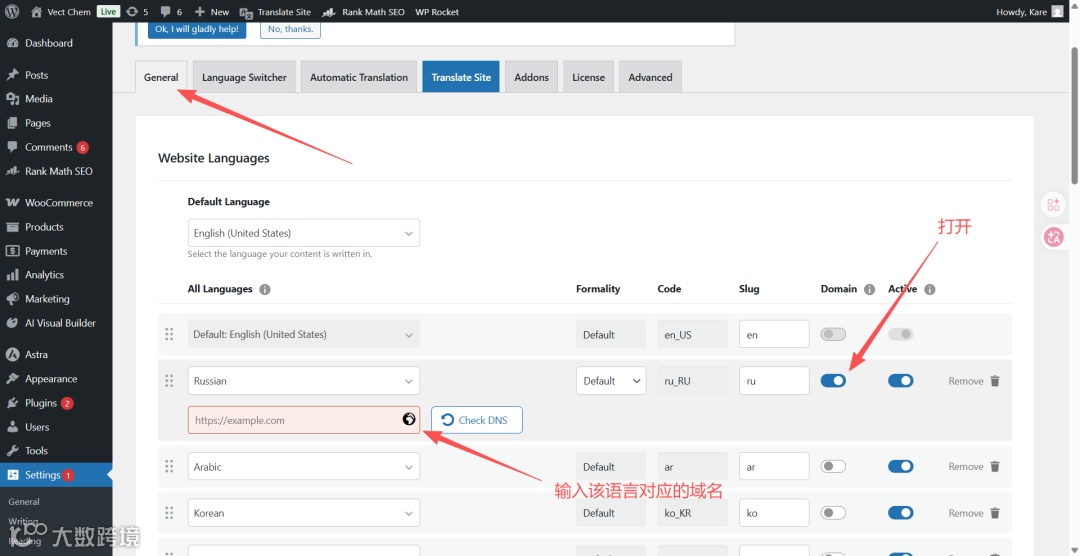The height and width of the screenshot is (556, 1080).
Task: Open the Posts pin icon in sidebar
Action: [12, 75]
